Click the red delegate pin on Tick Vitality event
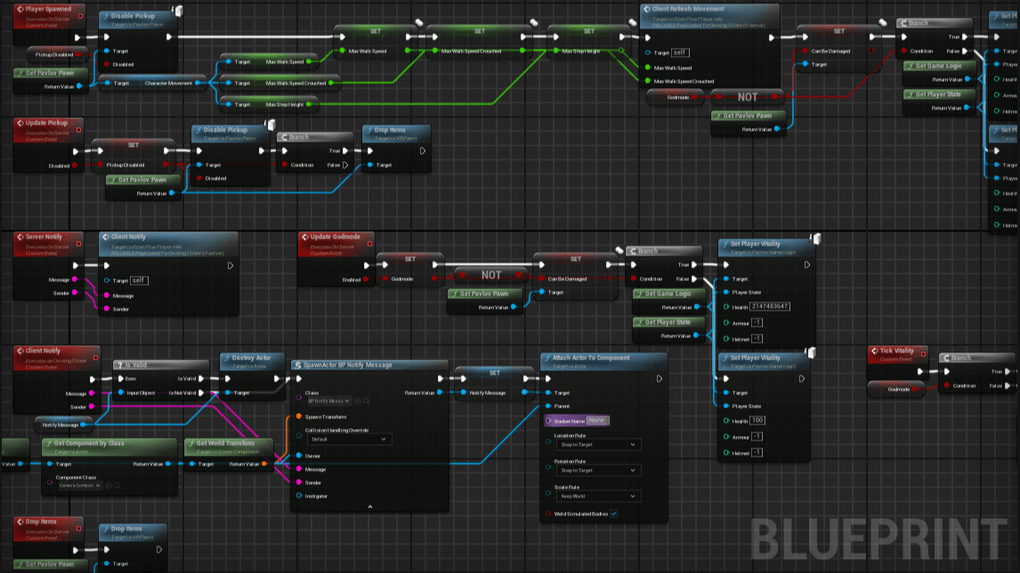 pyautogui.click(x=923, y=354)
